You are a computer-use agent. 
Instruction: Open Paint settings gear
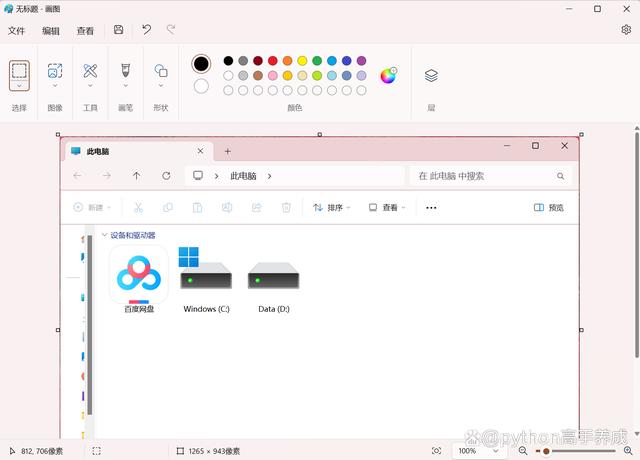click(626, 30)
